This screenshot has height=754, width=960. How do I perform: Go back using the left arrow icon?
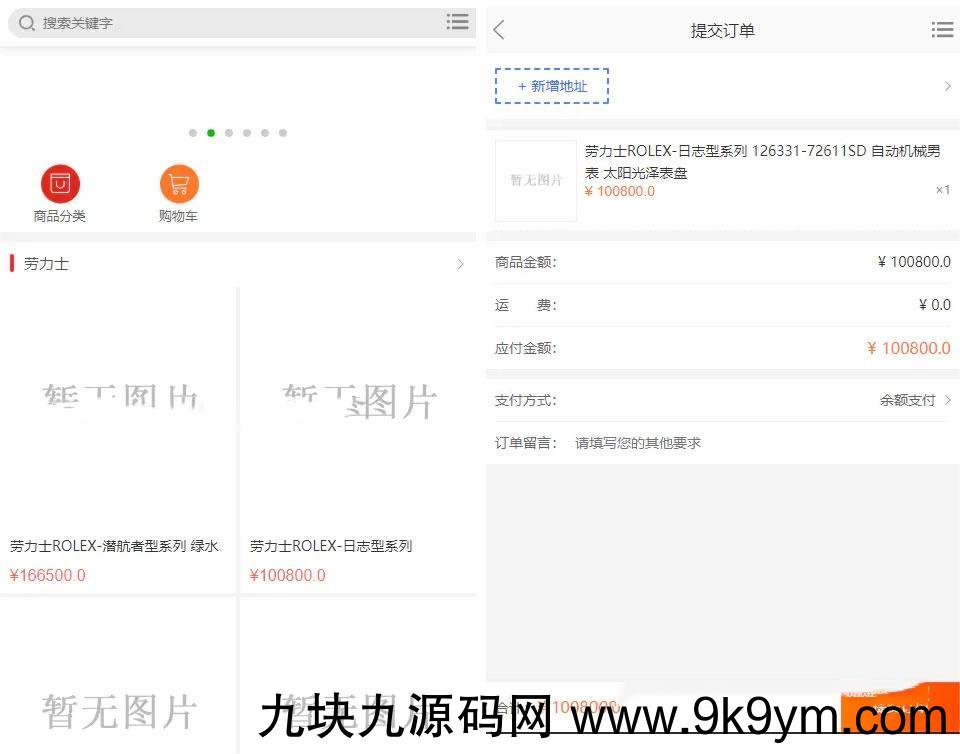coord(500,31)
